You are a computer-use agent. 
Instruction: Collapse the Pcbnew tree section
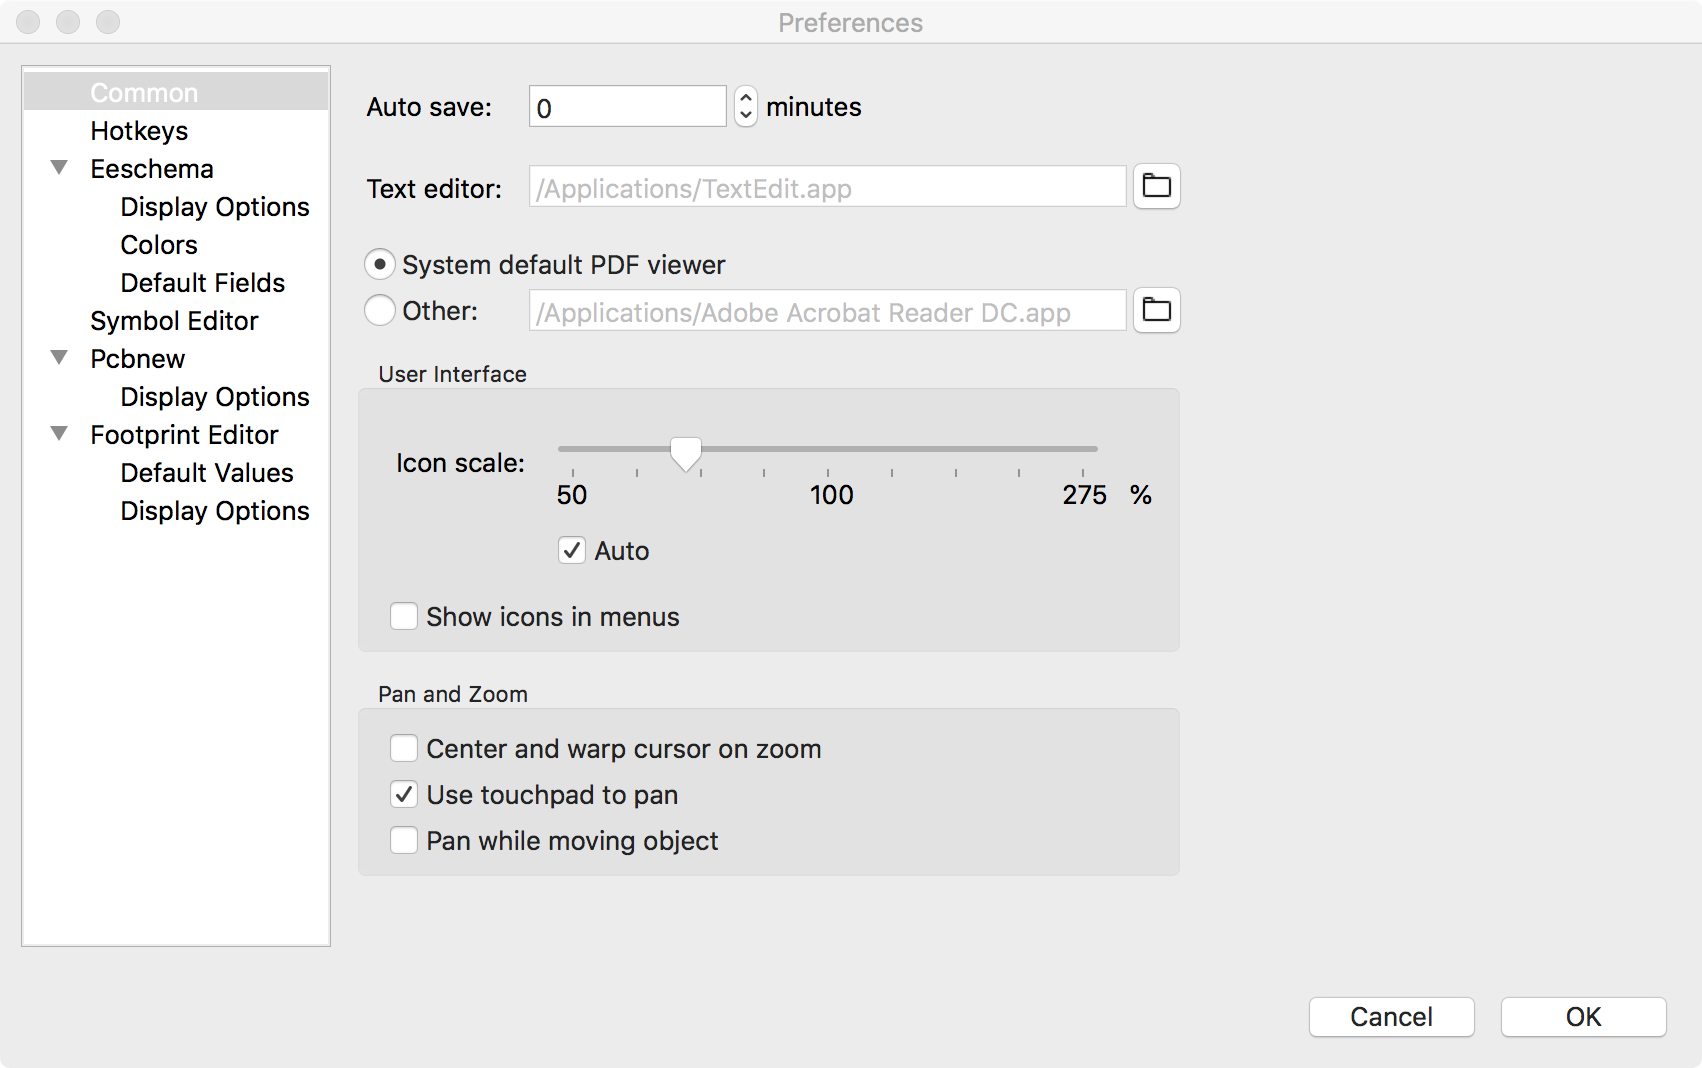(60, 358)
